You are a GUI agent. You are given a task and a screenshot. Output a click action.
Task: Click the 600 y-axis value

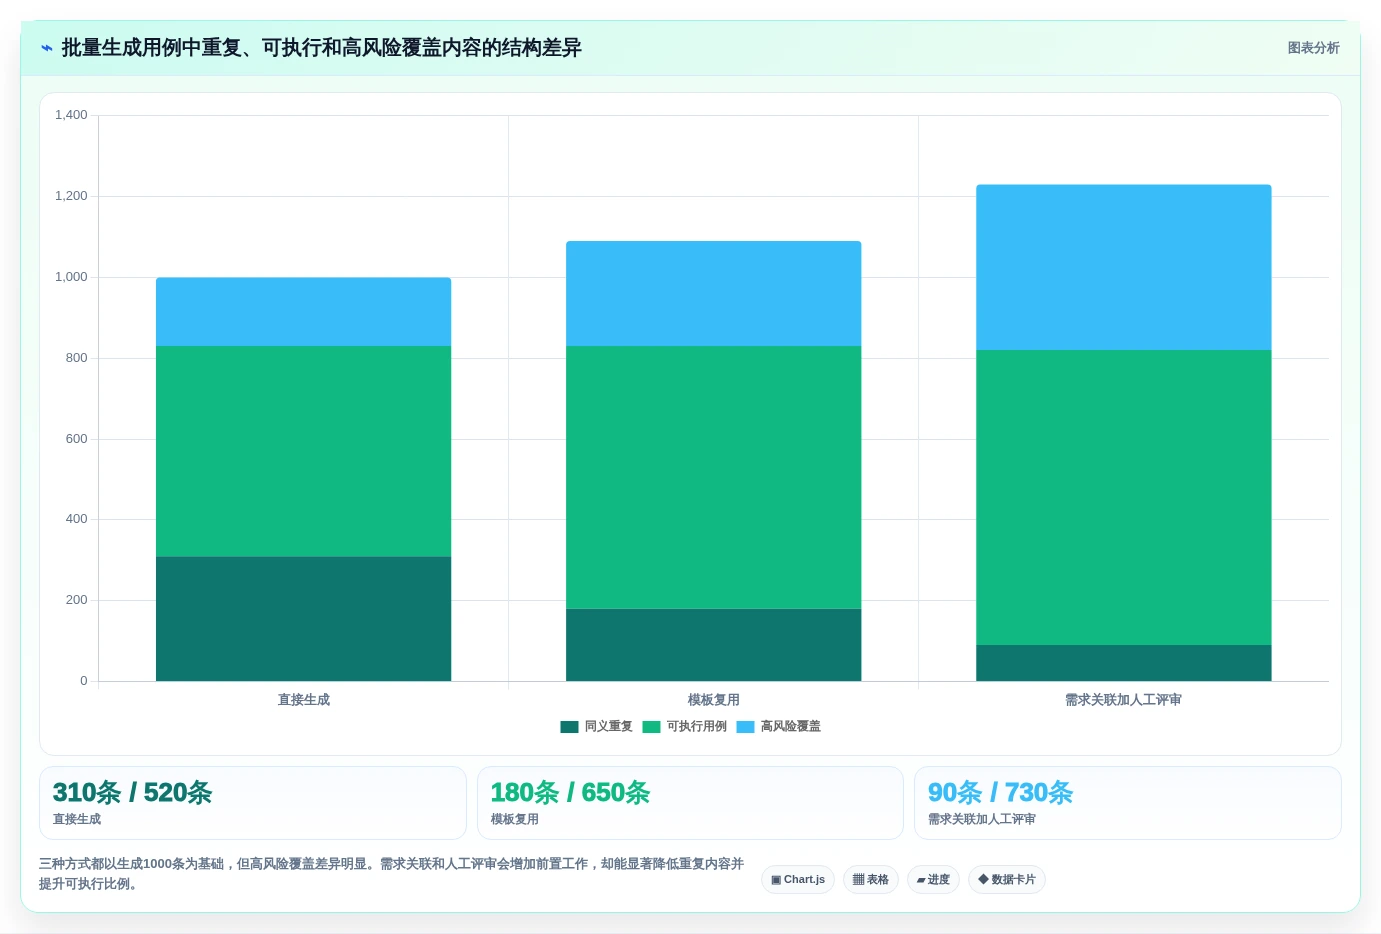coord(77,439)
